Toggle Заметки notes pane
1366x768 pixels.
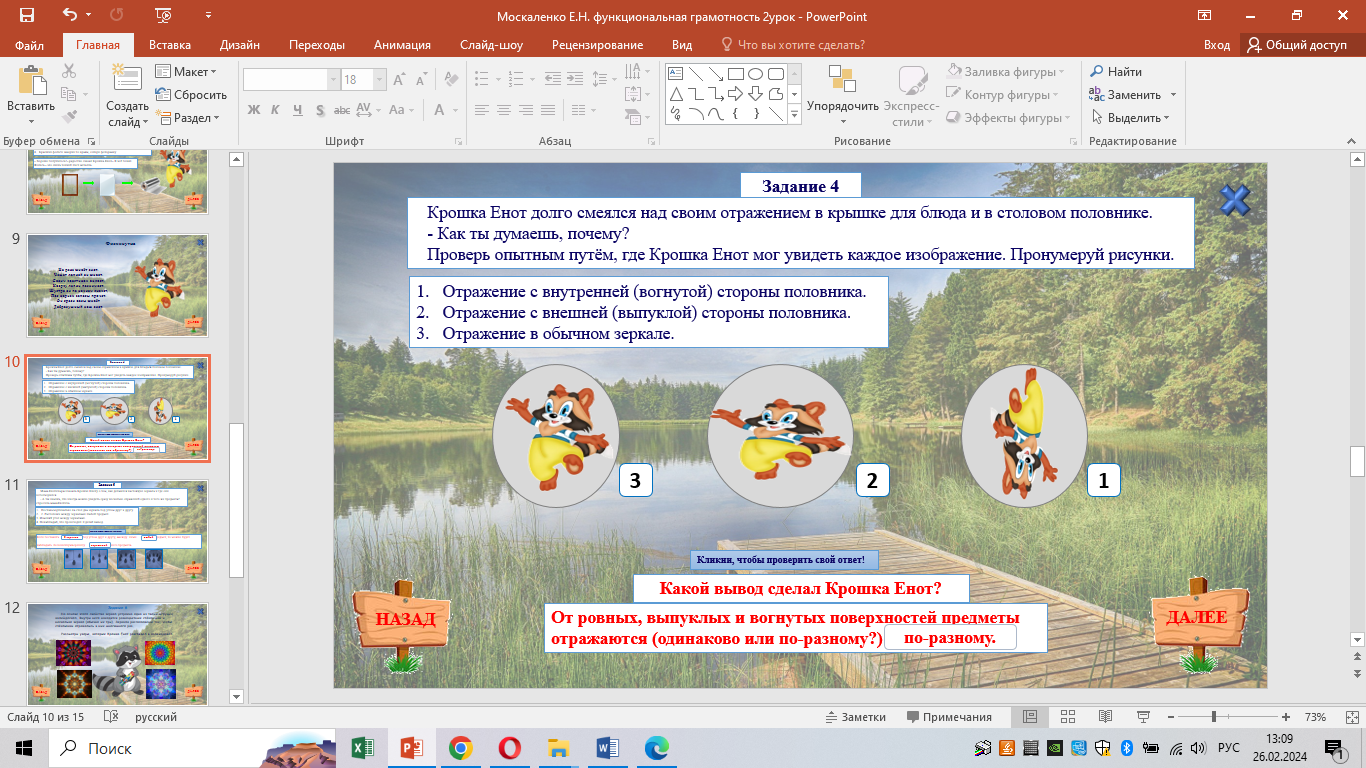click(856, 717)
